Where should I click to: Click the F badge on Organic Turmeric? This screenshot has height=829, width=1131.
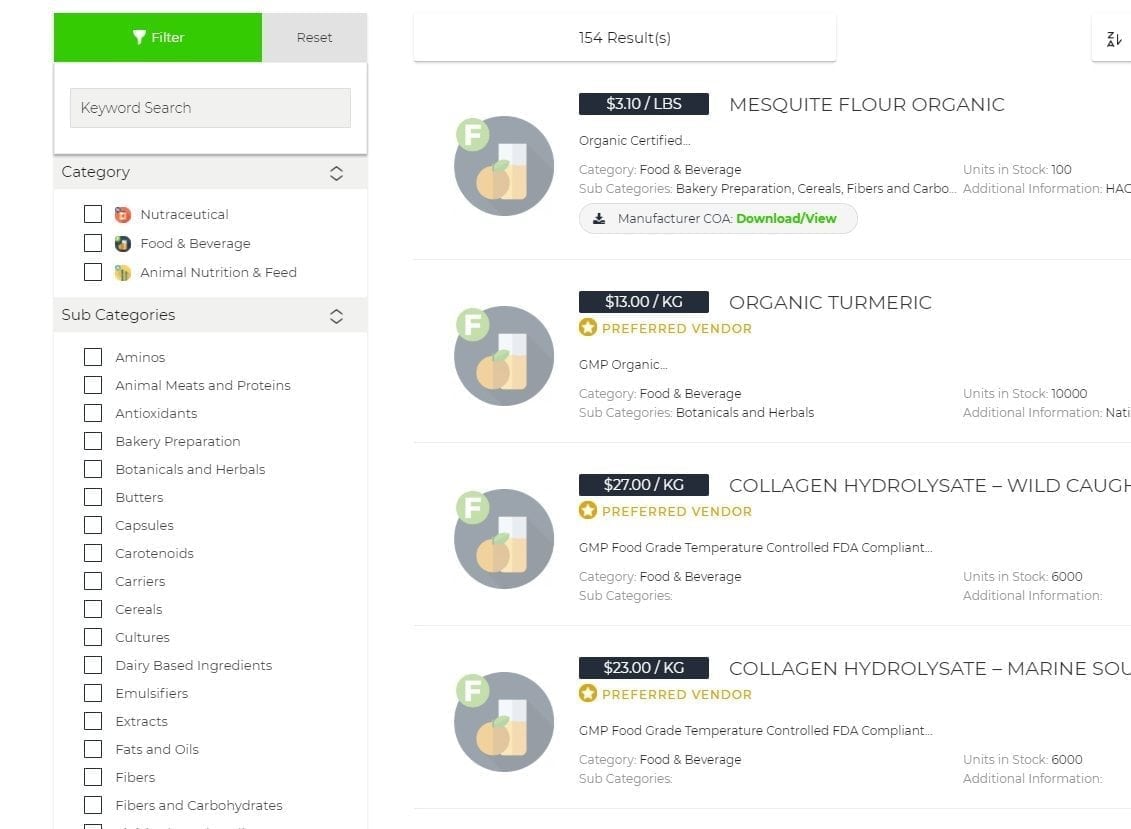472,325
